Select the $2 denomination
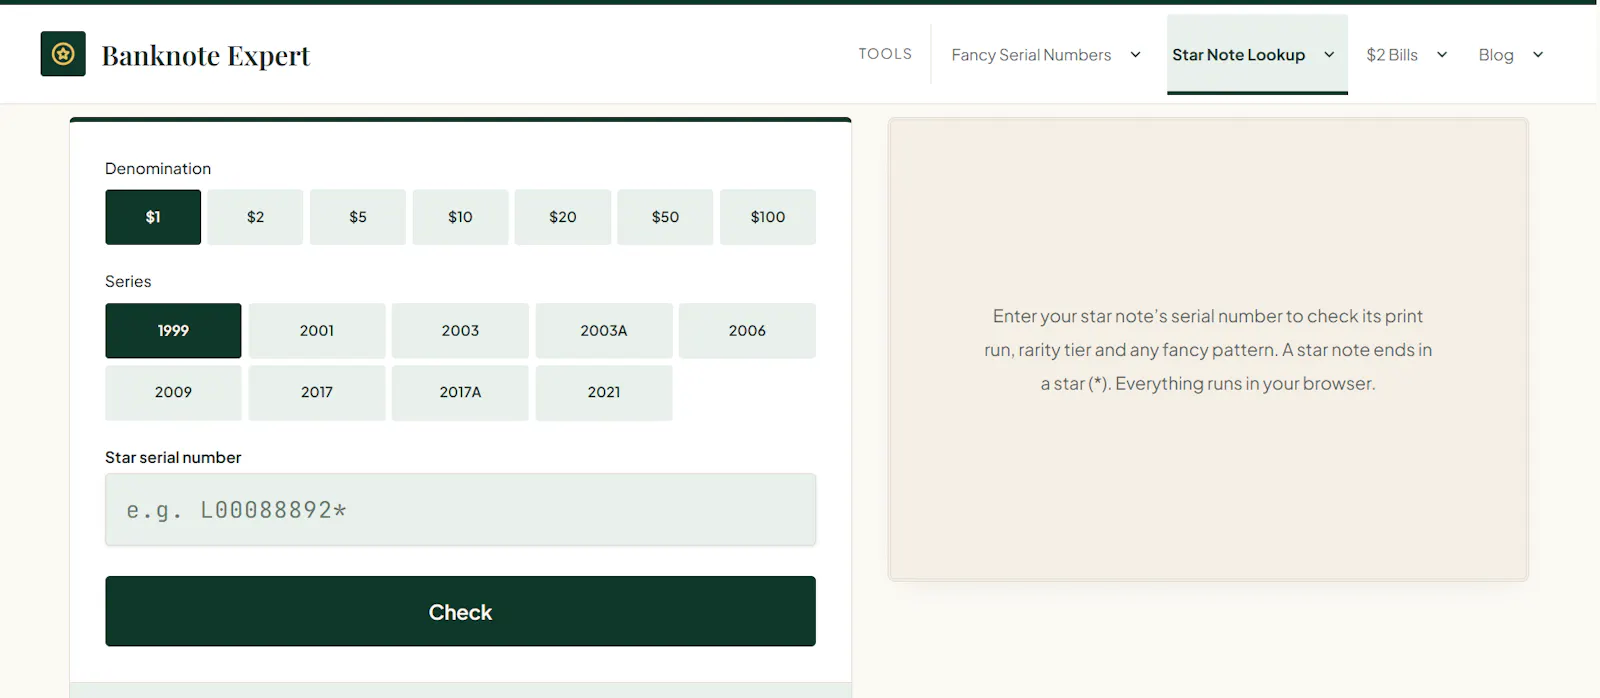 point(255,217)
